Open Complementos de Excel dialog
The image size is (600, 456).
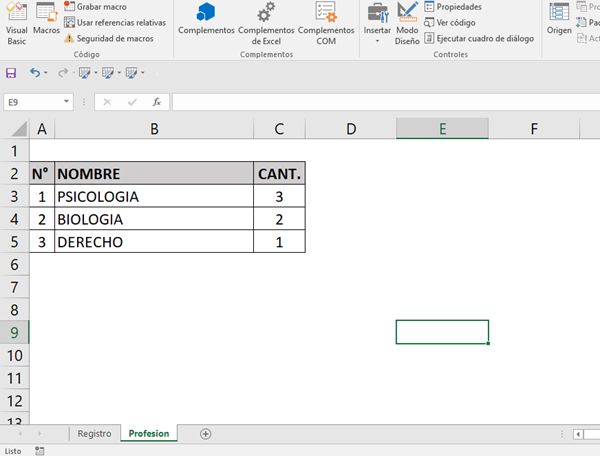[266, 23]
